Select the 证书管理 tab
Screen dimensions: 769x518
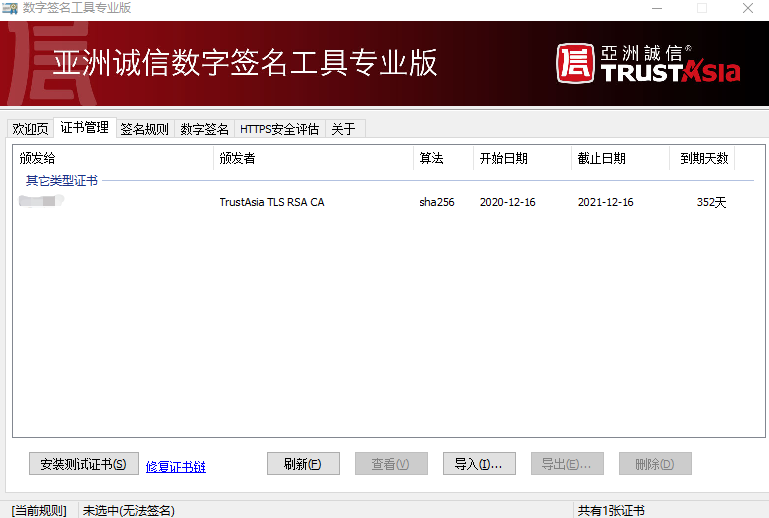pos(84,128)
